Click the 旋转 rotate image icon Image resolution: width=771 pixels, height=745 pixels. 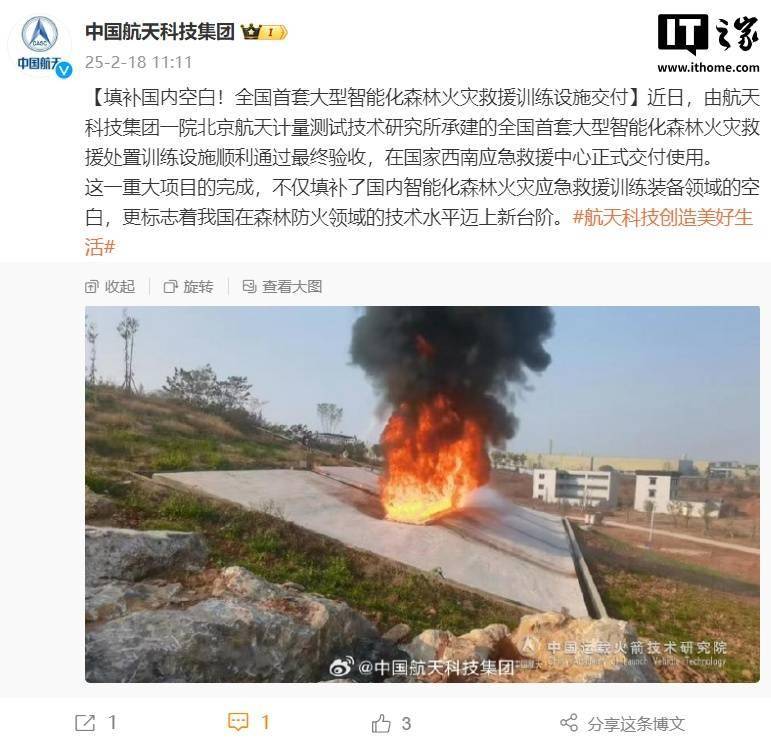(170, 287)
